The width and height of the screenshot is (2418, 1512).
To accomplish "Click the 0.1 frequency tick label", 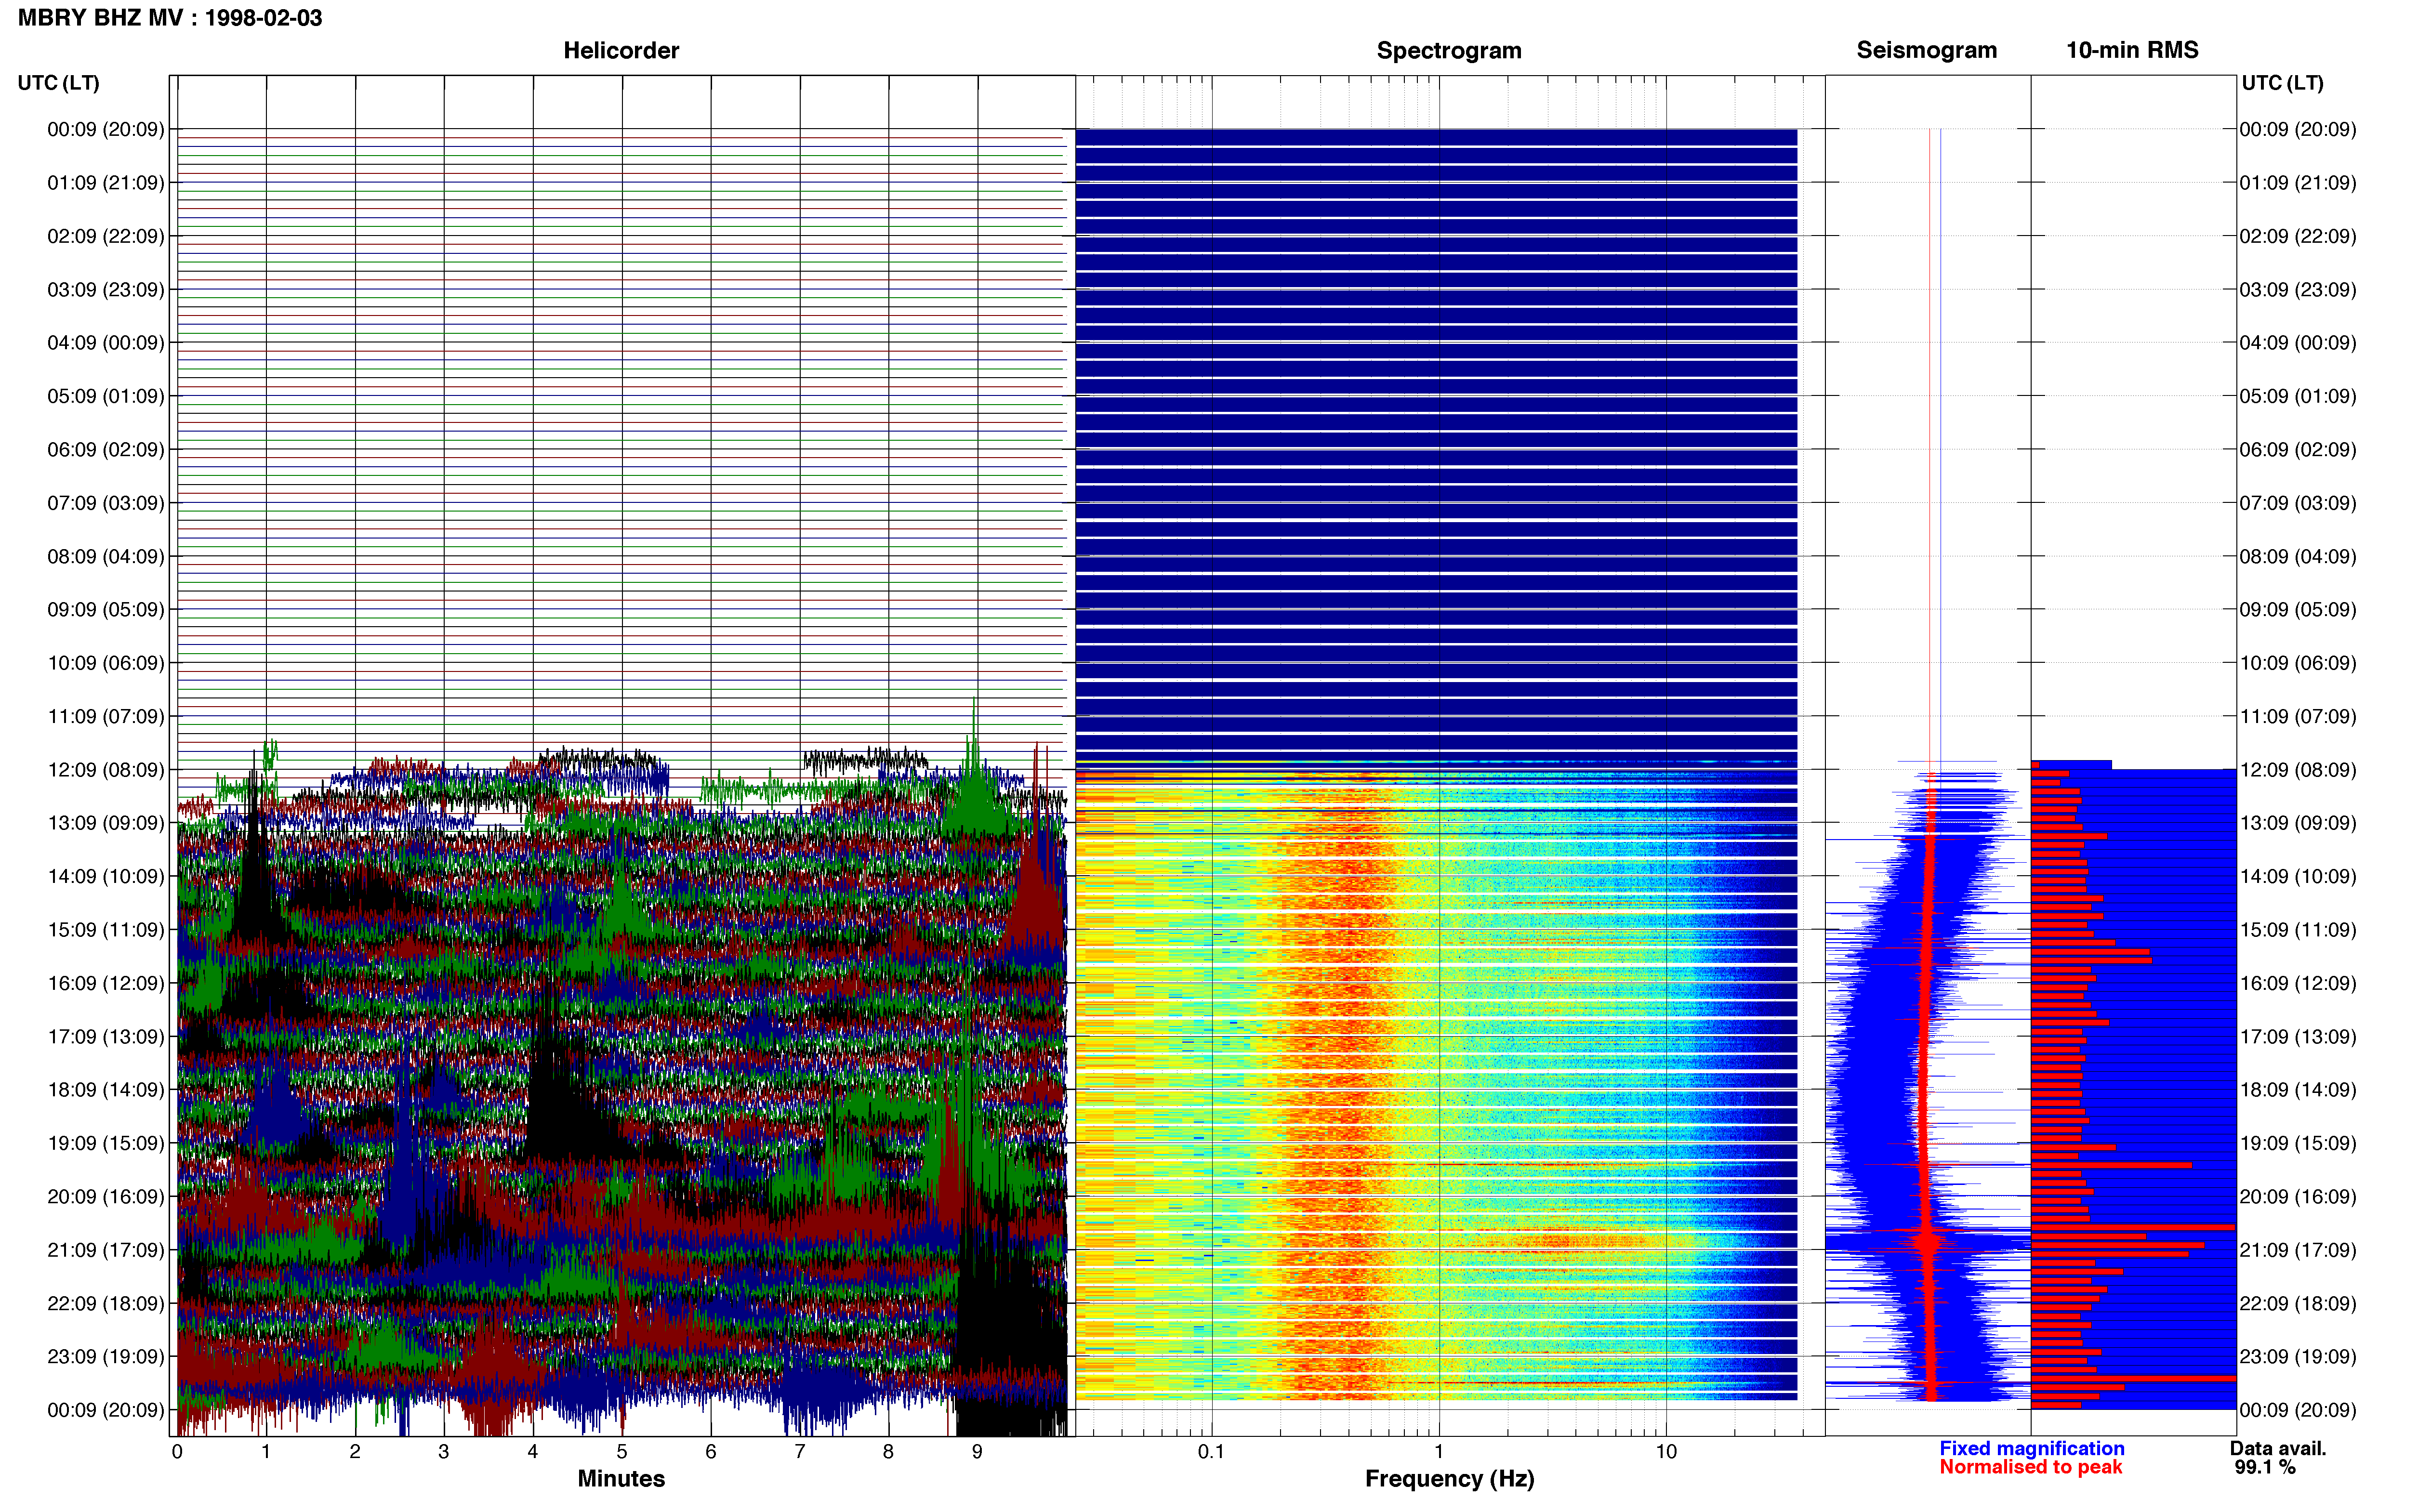I will click(1211, 1451).
